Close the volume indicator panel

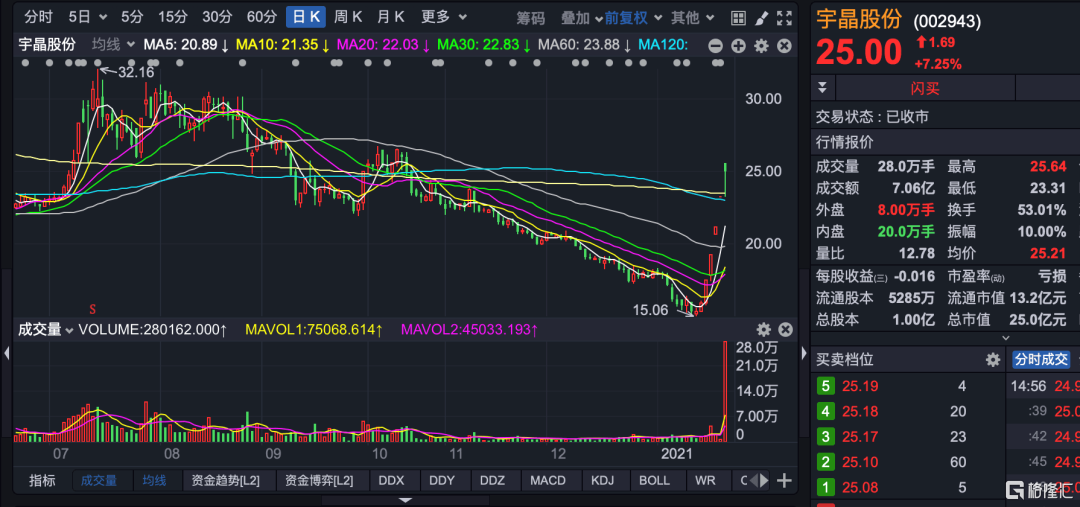tap(785, 329)
